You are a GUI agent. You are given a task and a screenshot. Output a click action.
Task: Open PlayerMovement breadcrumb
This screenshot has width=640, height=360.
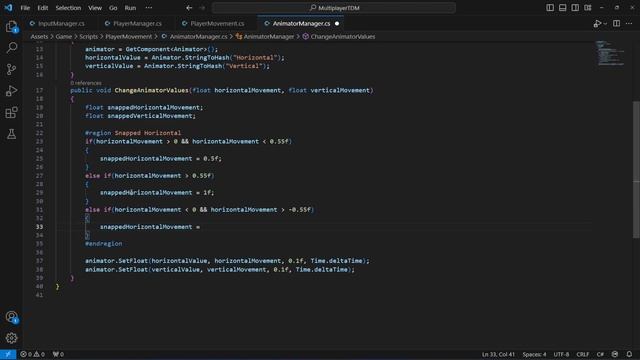pyautogui.click(x=129, y=36)
